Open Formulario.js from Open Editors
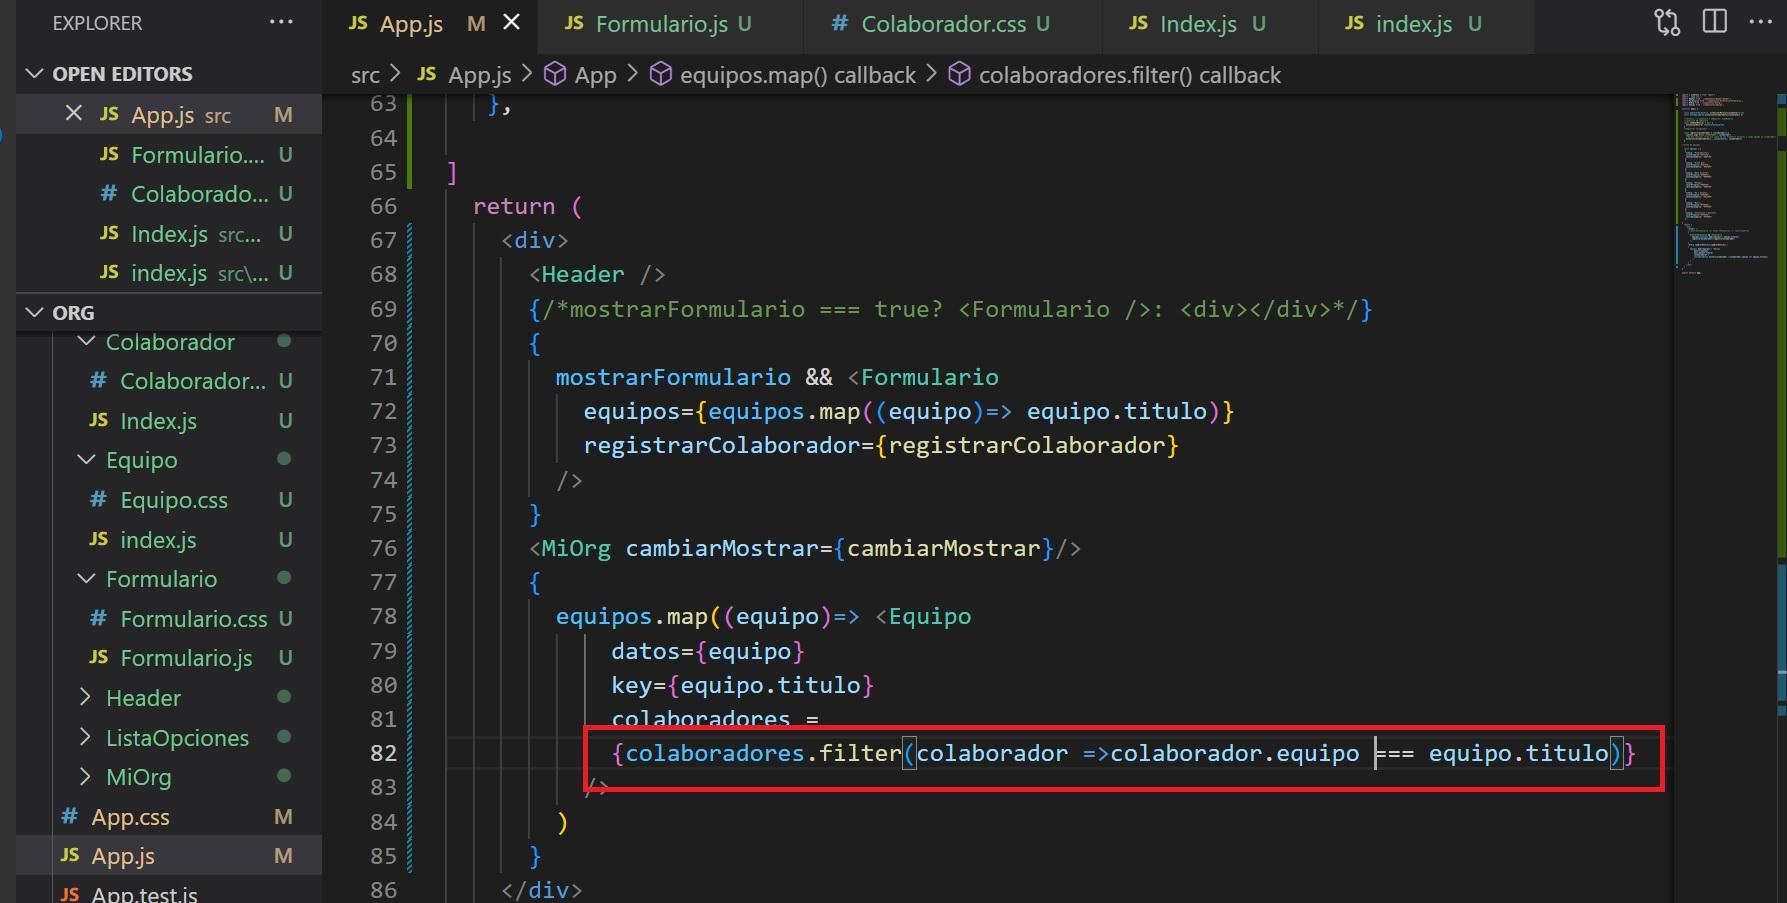The height and width of the screenshot is (903, 1787). 170,155
